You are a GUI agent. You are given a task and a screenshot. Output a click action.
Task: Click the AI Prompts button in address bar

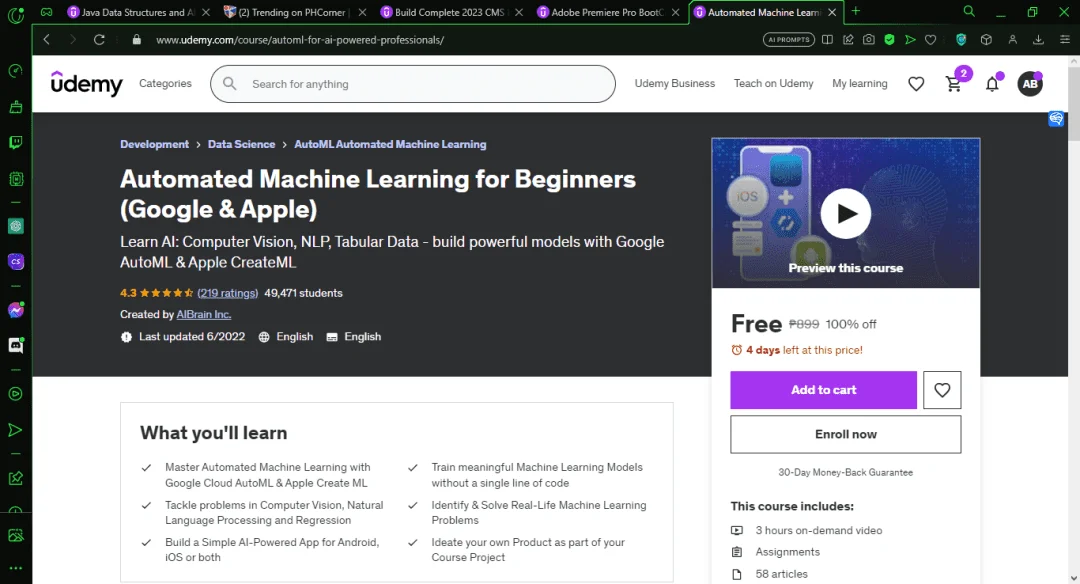pos(789,40)
